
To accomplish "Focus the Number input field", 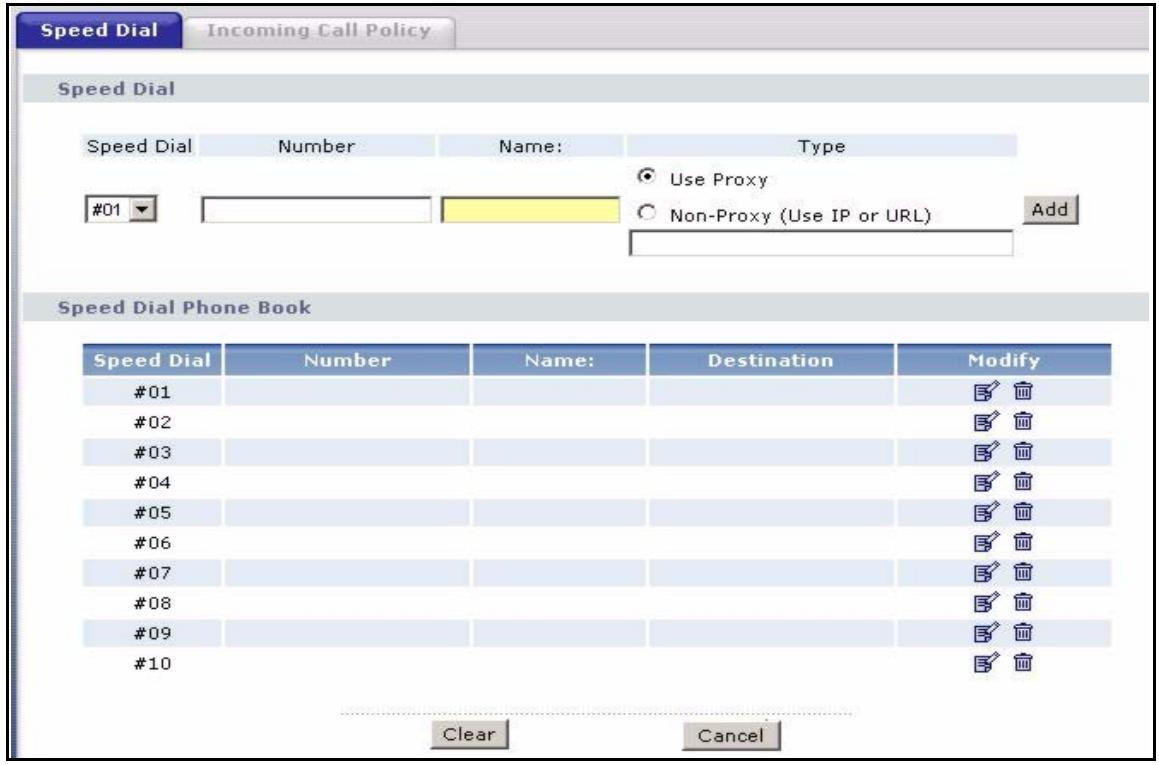I will (x=316, y=210).
